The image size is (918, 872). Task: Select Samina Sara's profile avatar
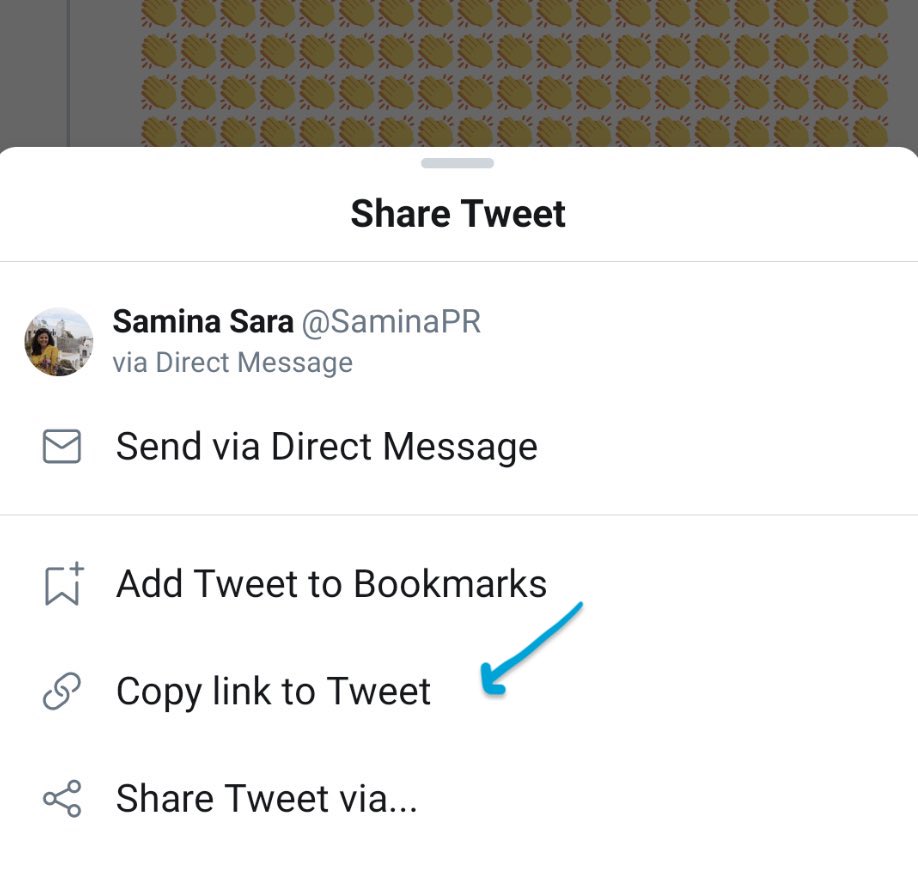pos(58,342)
